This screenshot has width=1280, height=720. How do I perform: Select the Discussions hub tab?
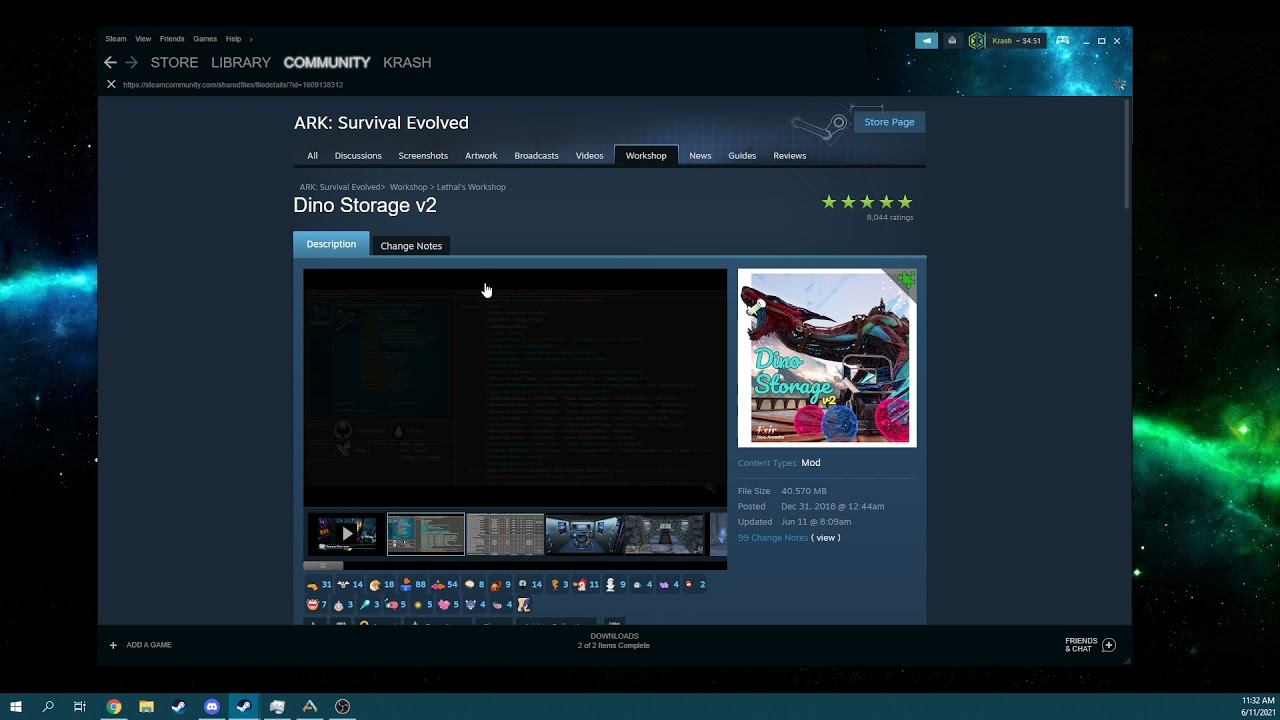pyautogui.click(x=358, y=156)
